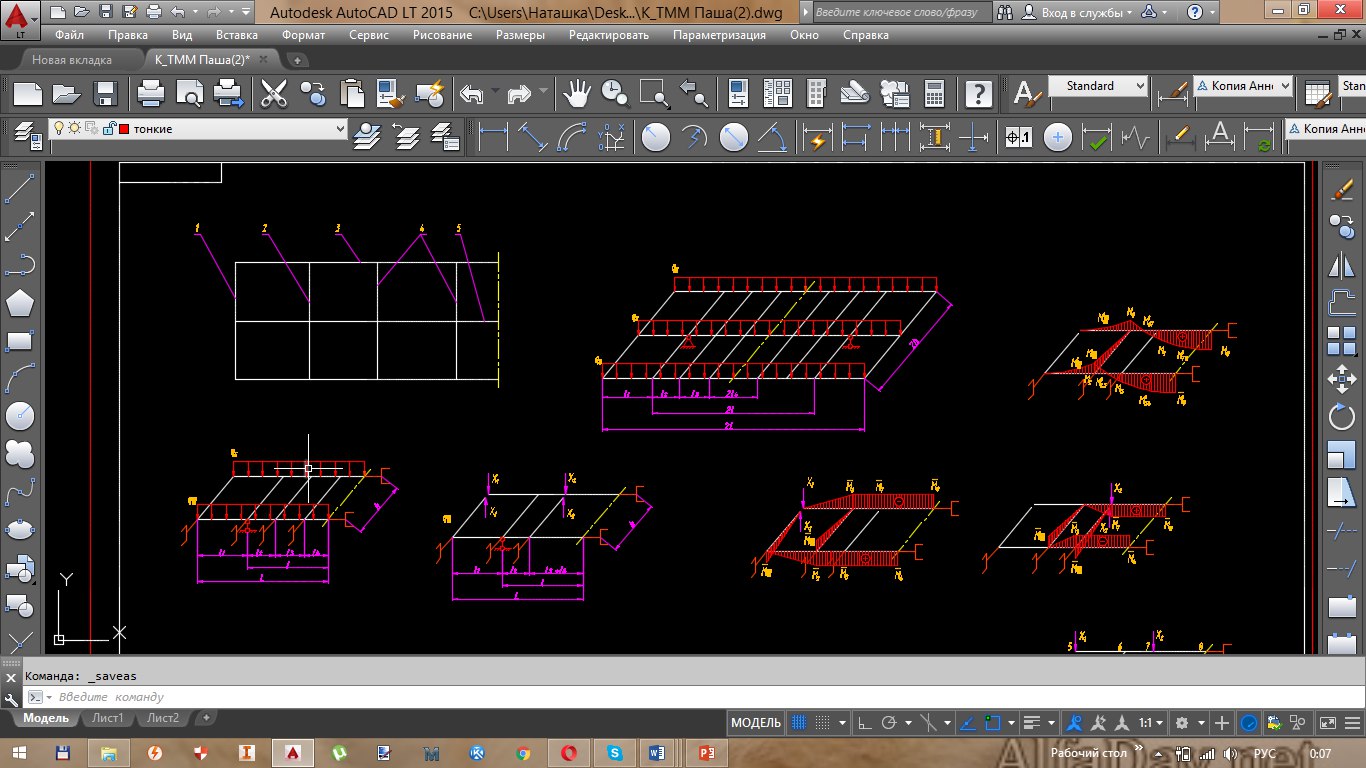Viewport: 1366px width, 768px height.
Task: Open the layer dropdown showing тонкие
Action: point(198,129)
